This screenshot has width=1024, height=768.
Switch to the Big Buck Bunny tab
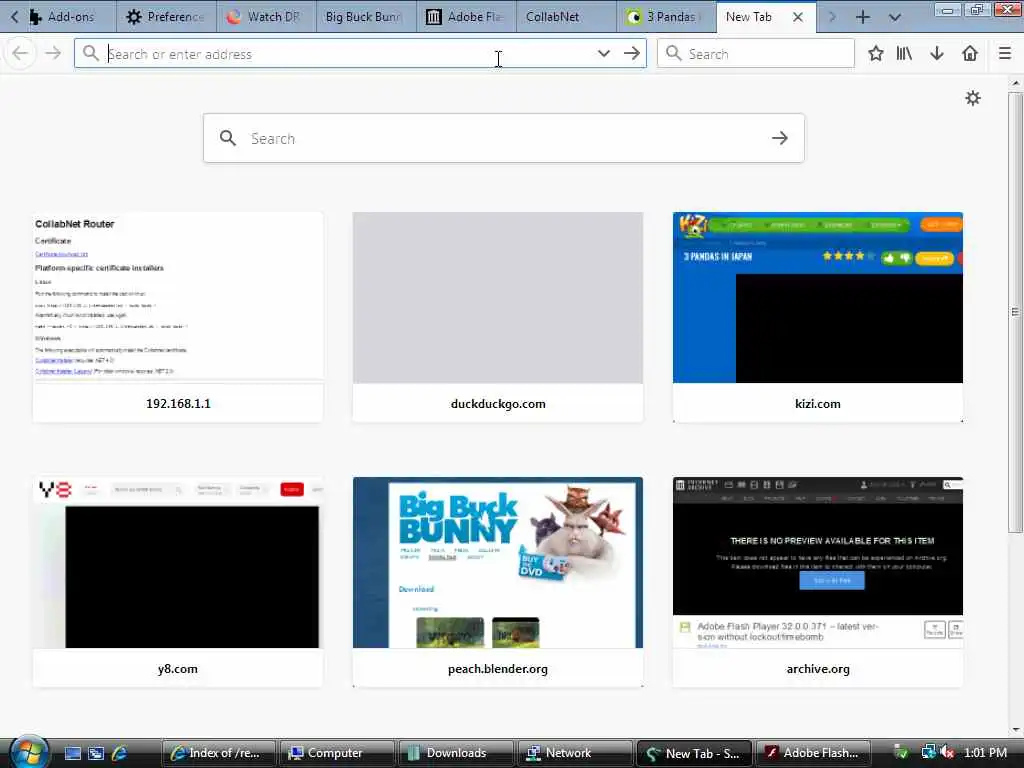(366, 17)
